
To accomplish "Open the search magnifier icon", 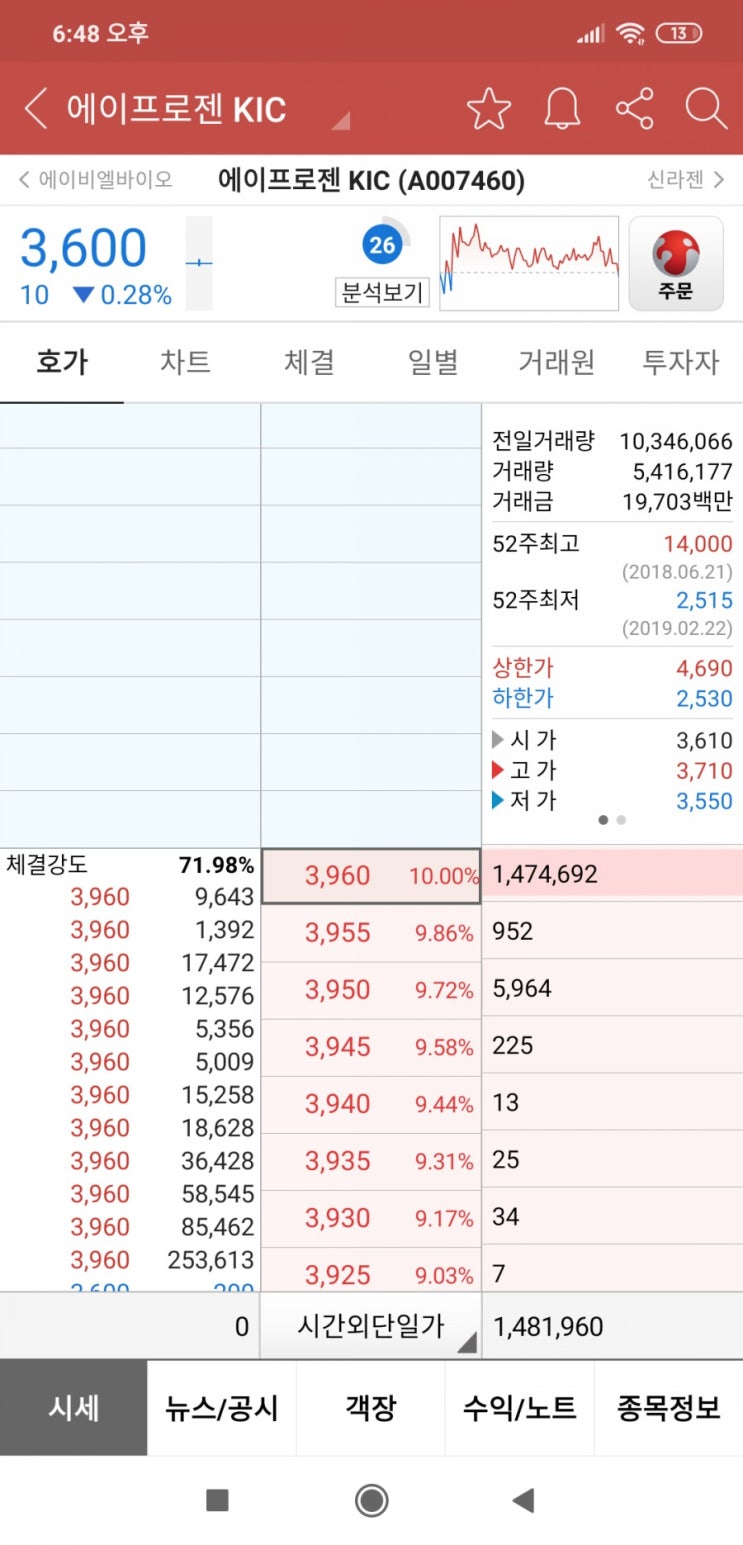I will [706, 109].
